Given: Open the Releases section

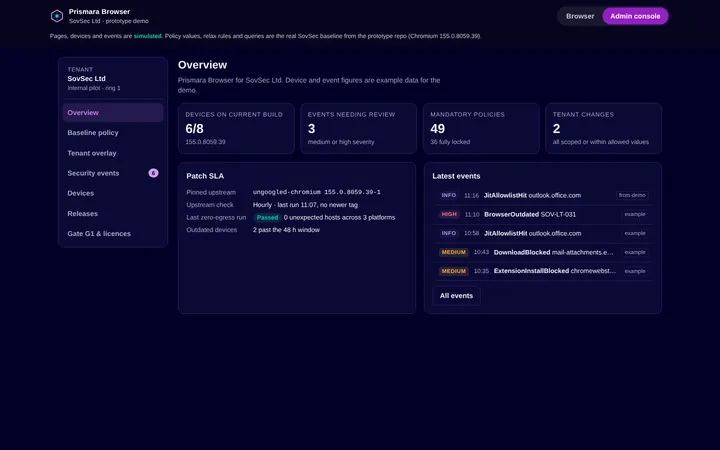Looking at the screenshot, I should (113, 214).
